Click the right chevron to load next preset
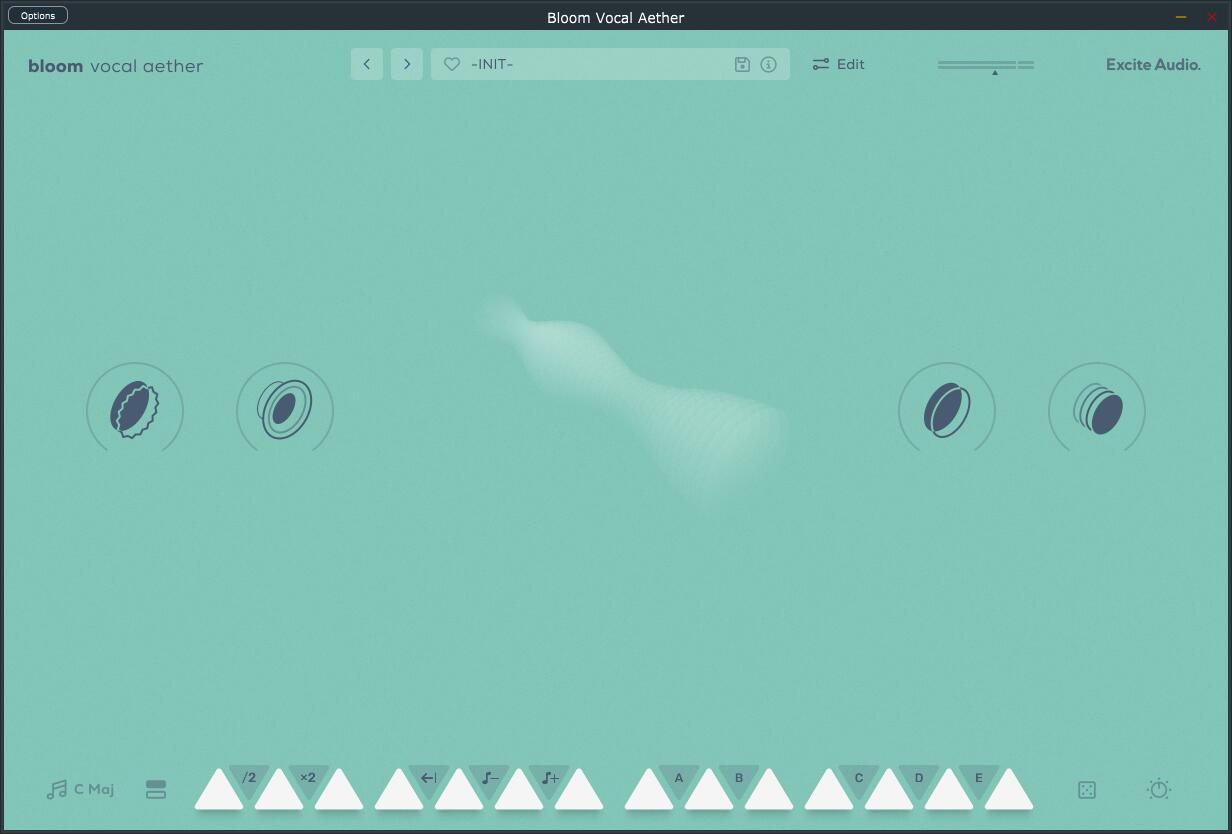1232x834 pixels. 407,63
